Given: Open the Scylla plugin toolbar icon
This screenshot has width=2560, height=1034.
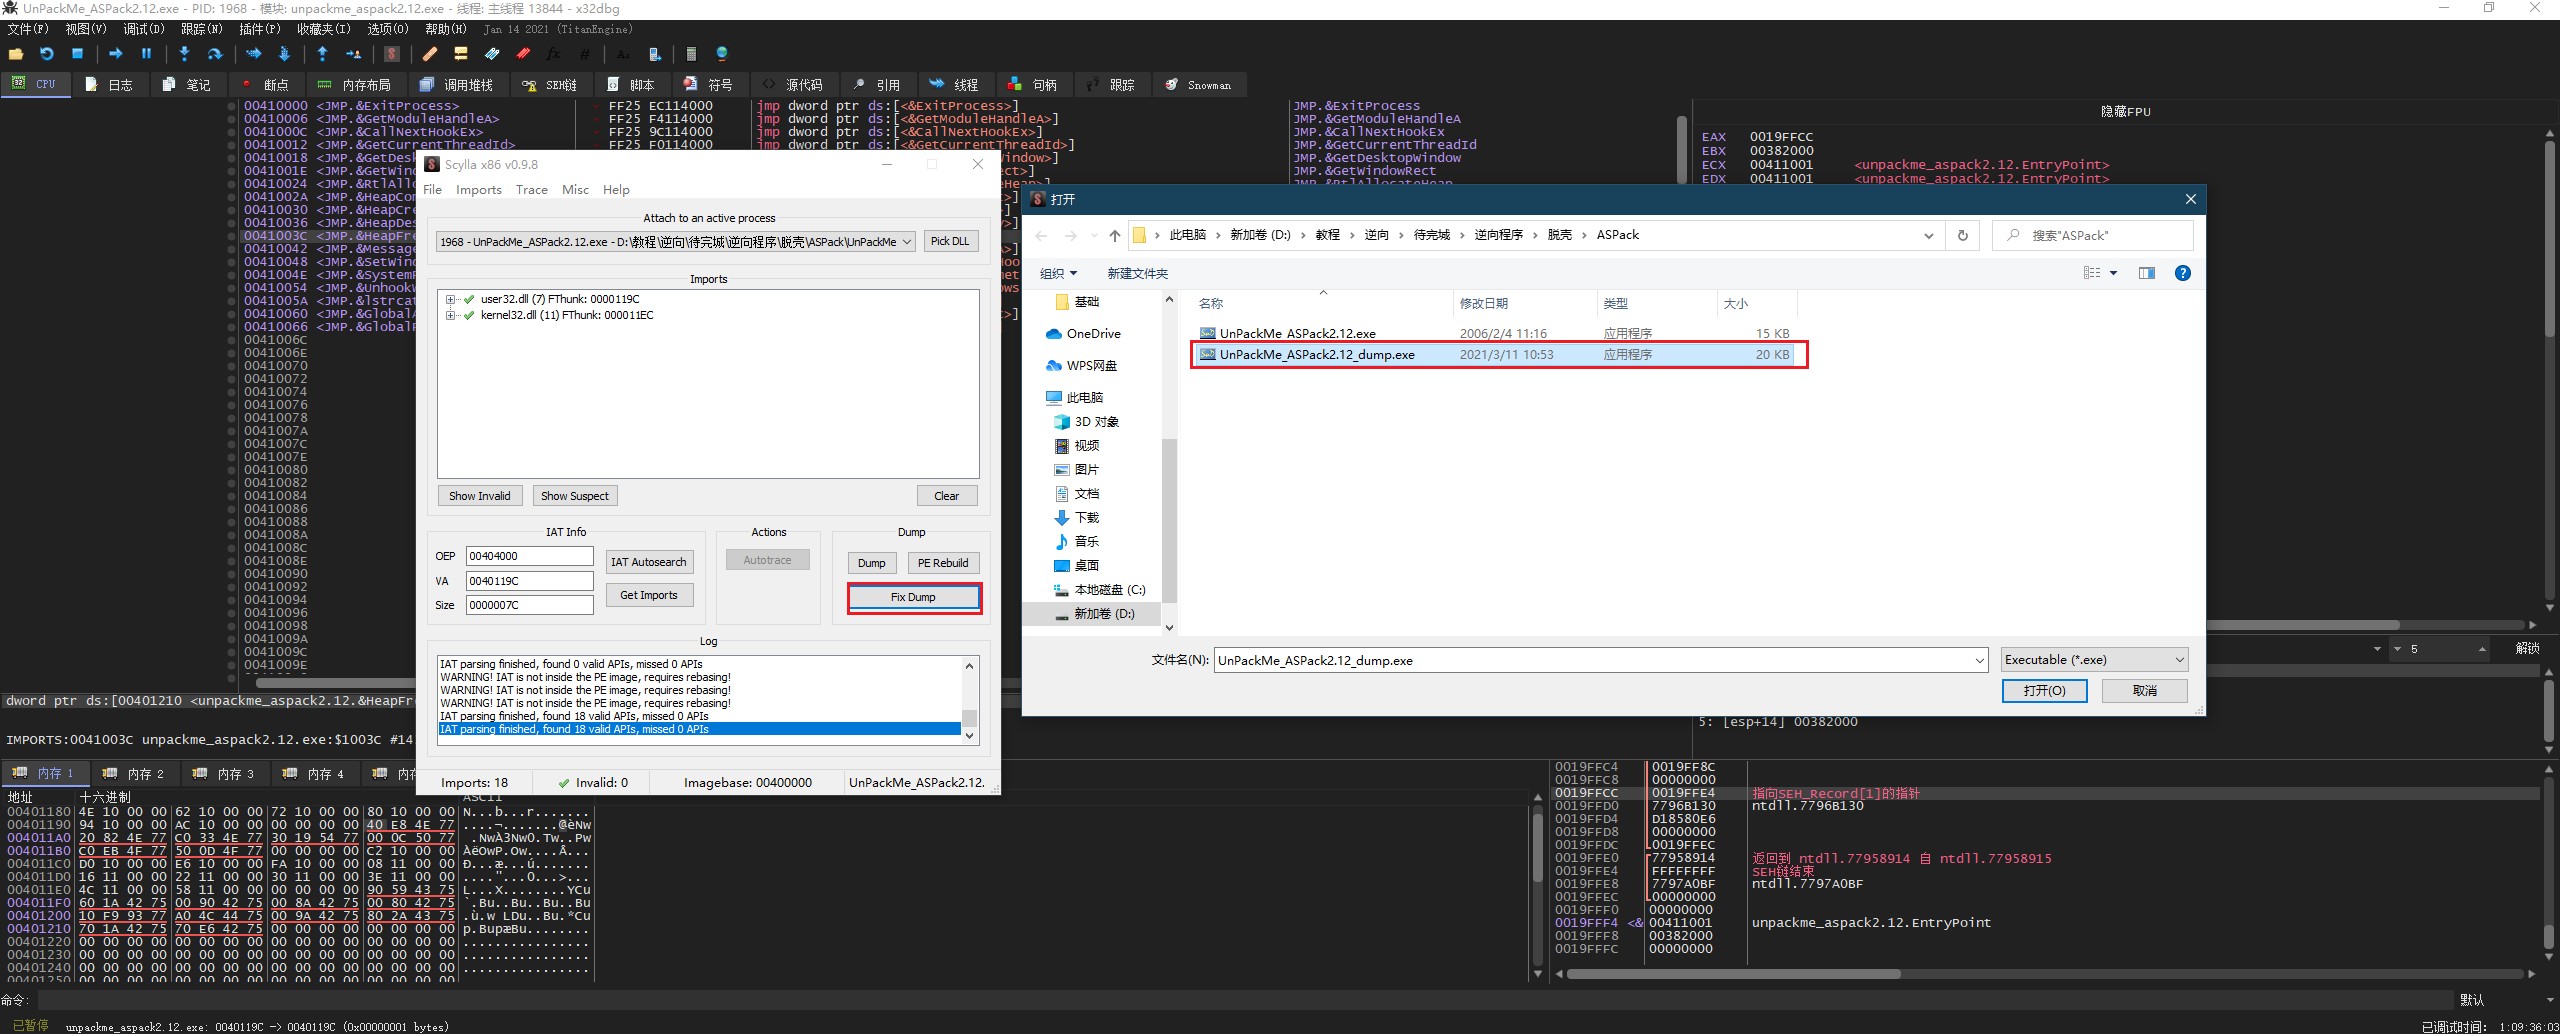Looking at the screenshot, I should [x=392, y=54].
